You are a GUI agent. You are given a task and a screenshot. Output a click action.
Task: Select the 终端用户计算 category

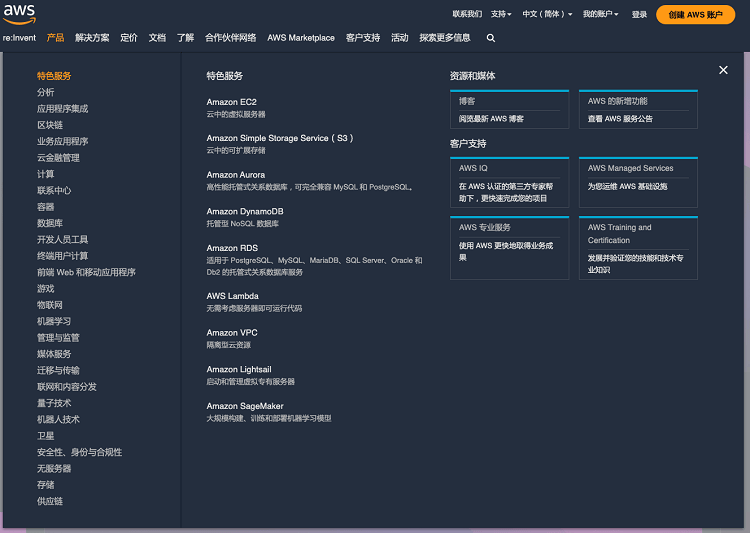(x=63, y=255)
